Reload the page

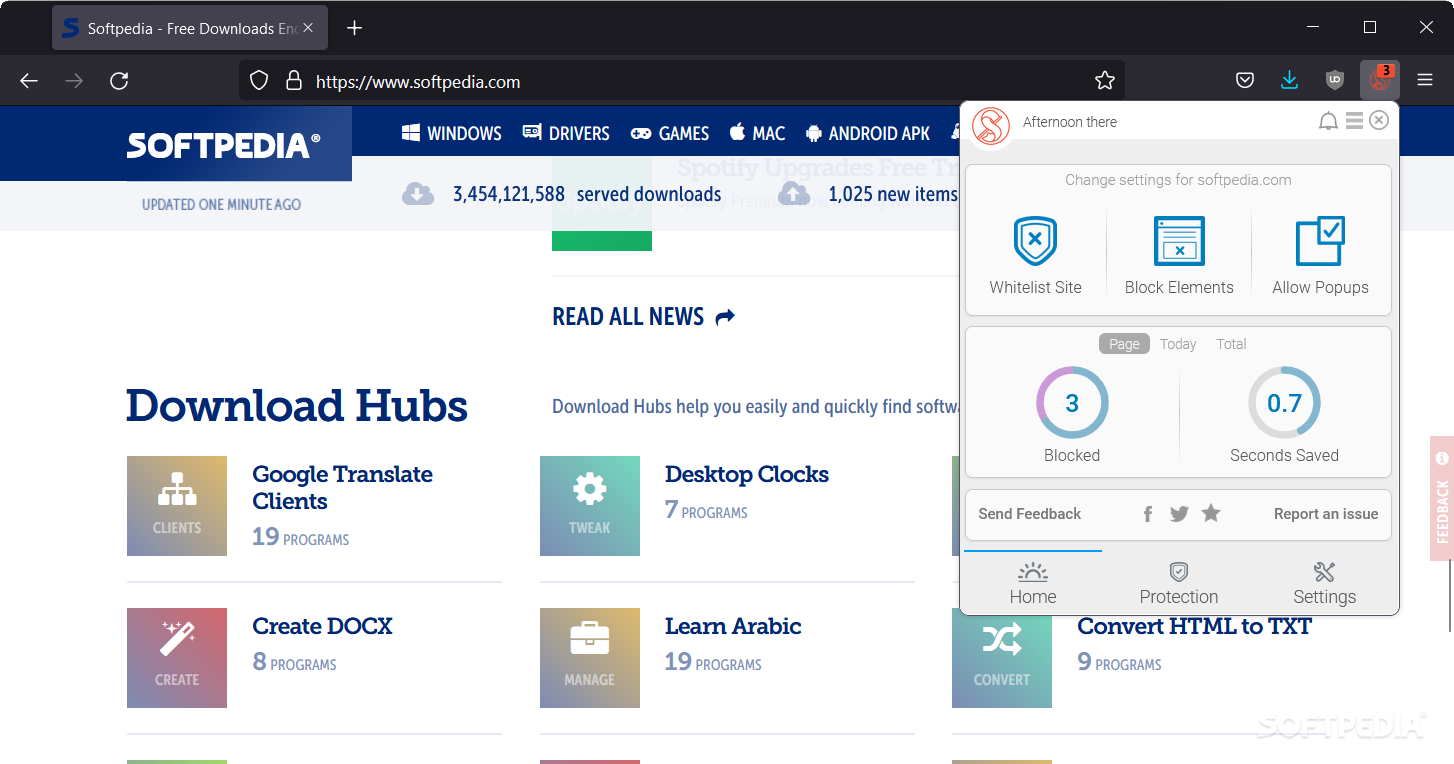click(x=119, y=81)
